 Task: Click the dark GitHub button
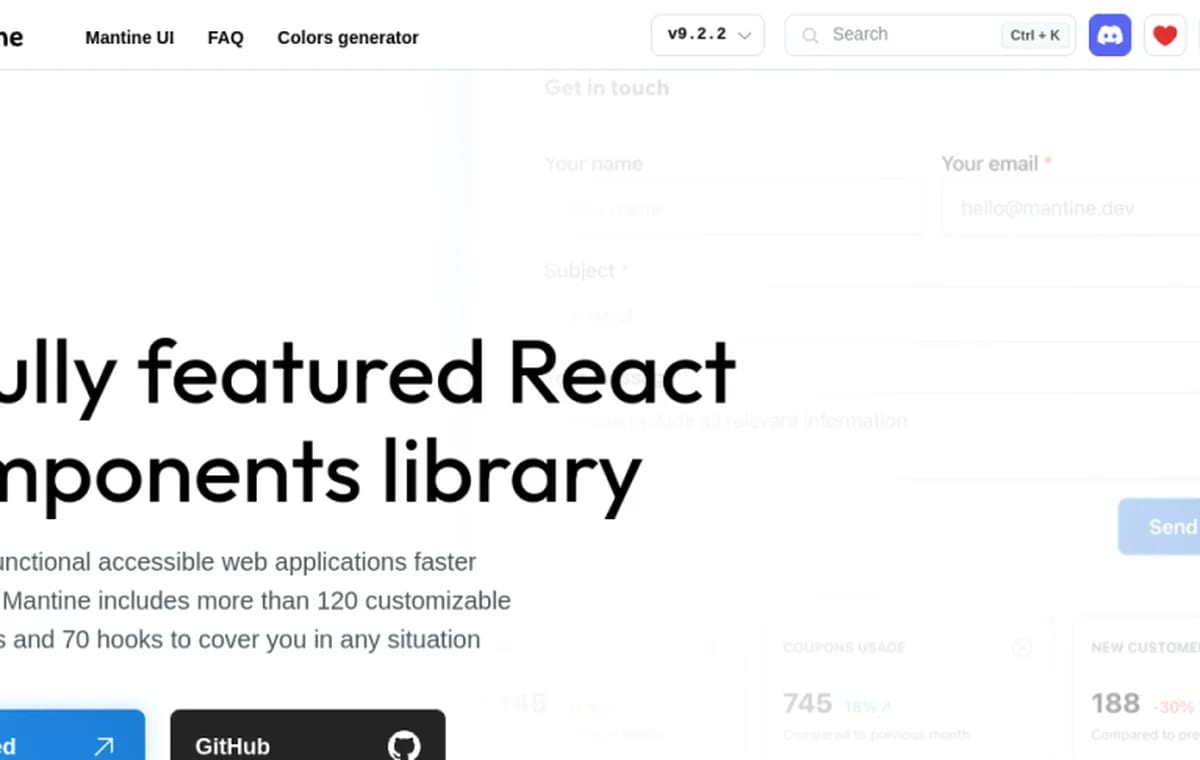308,735
